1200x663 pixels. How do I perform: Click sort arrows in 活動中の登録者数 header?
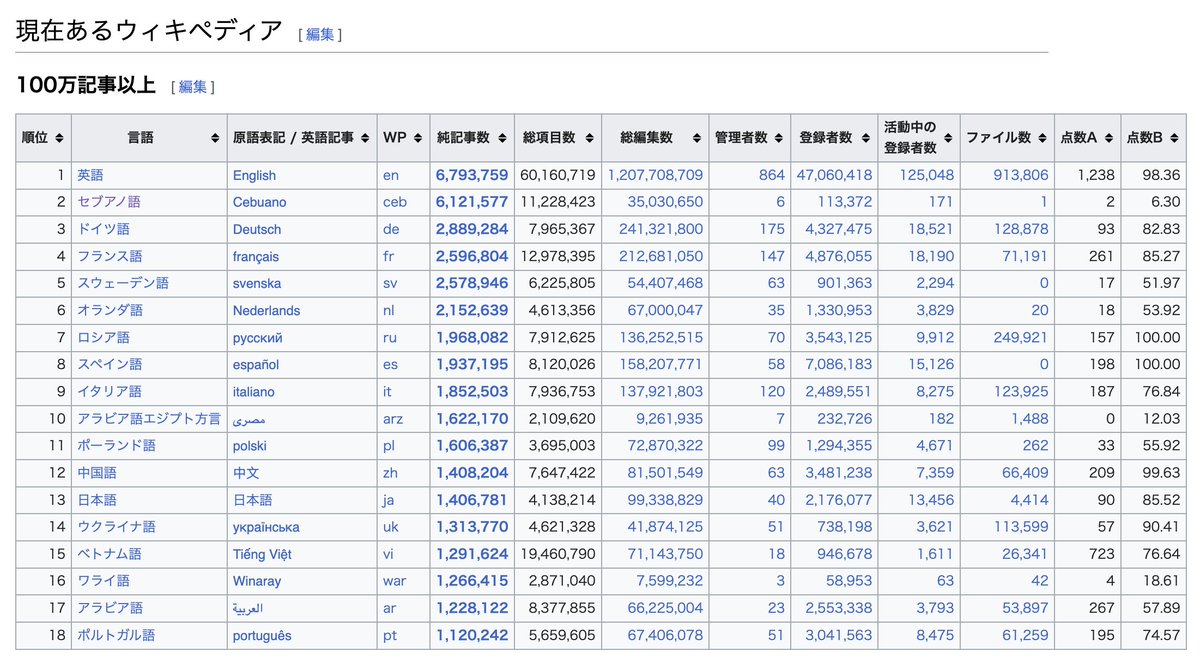[x=947, y=138]
